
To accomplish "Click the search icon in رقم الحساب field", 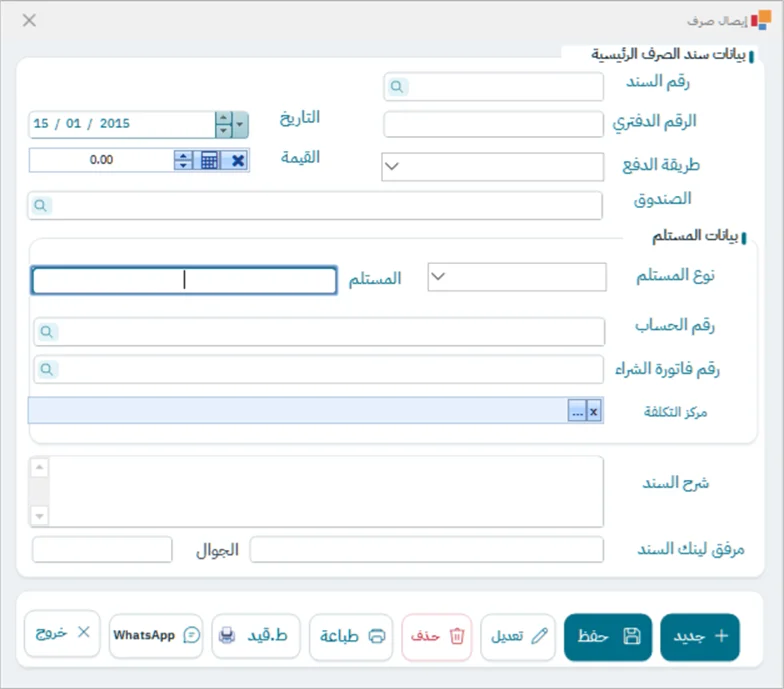I will [46, 332].
